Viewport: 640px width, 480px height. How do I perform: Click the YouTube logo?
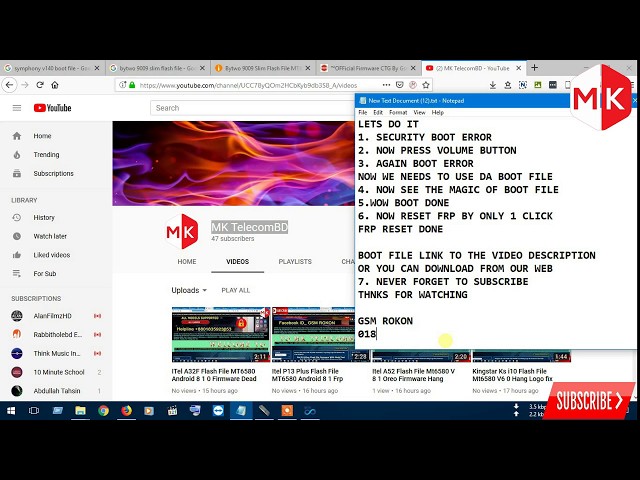(x=53, y=108)
